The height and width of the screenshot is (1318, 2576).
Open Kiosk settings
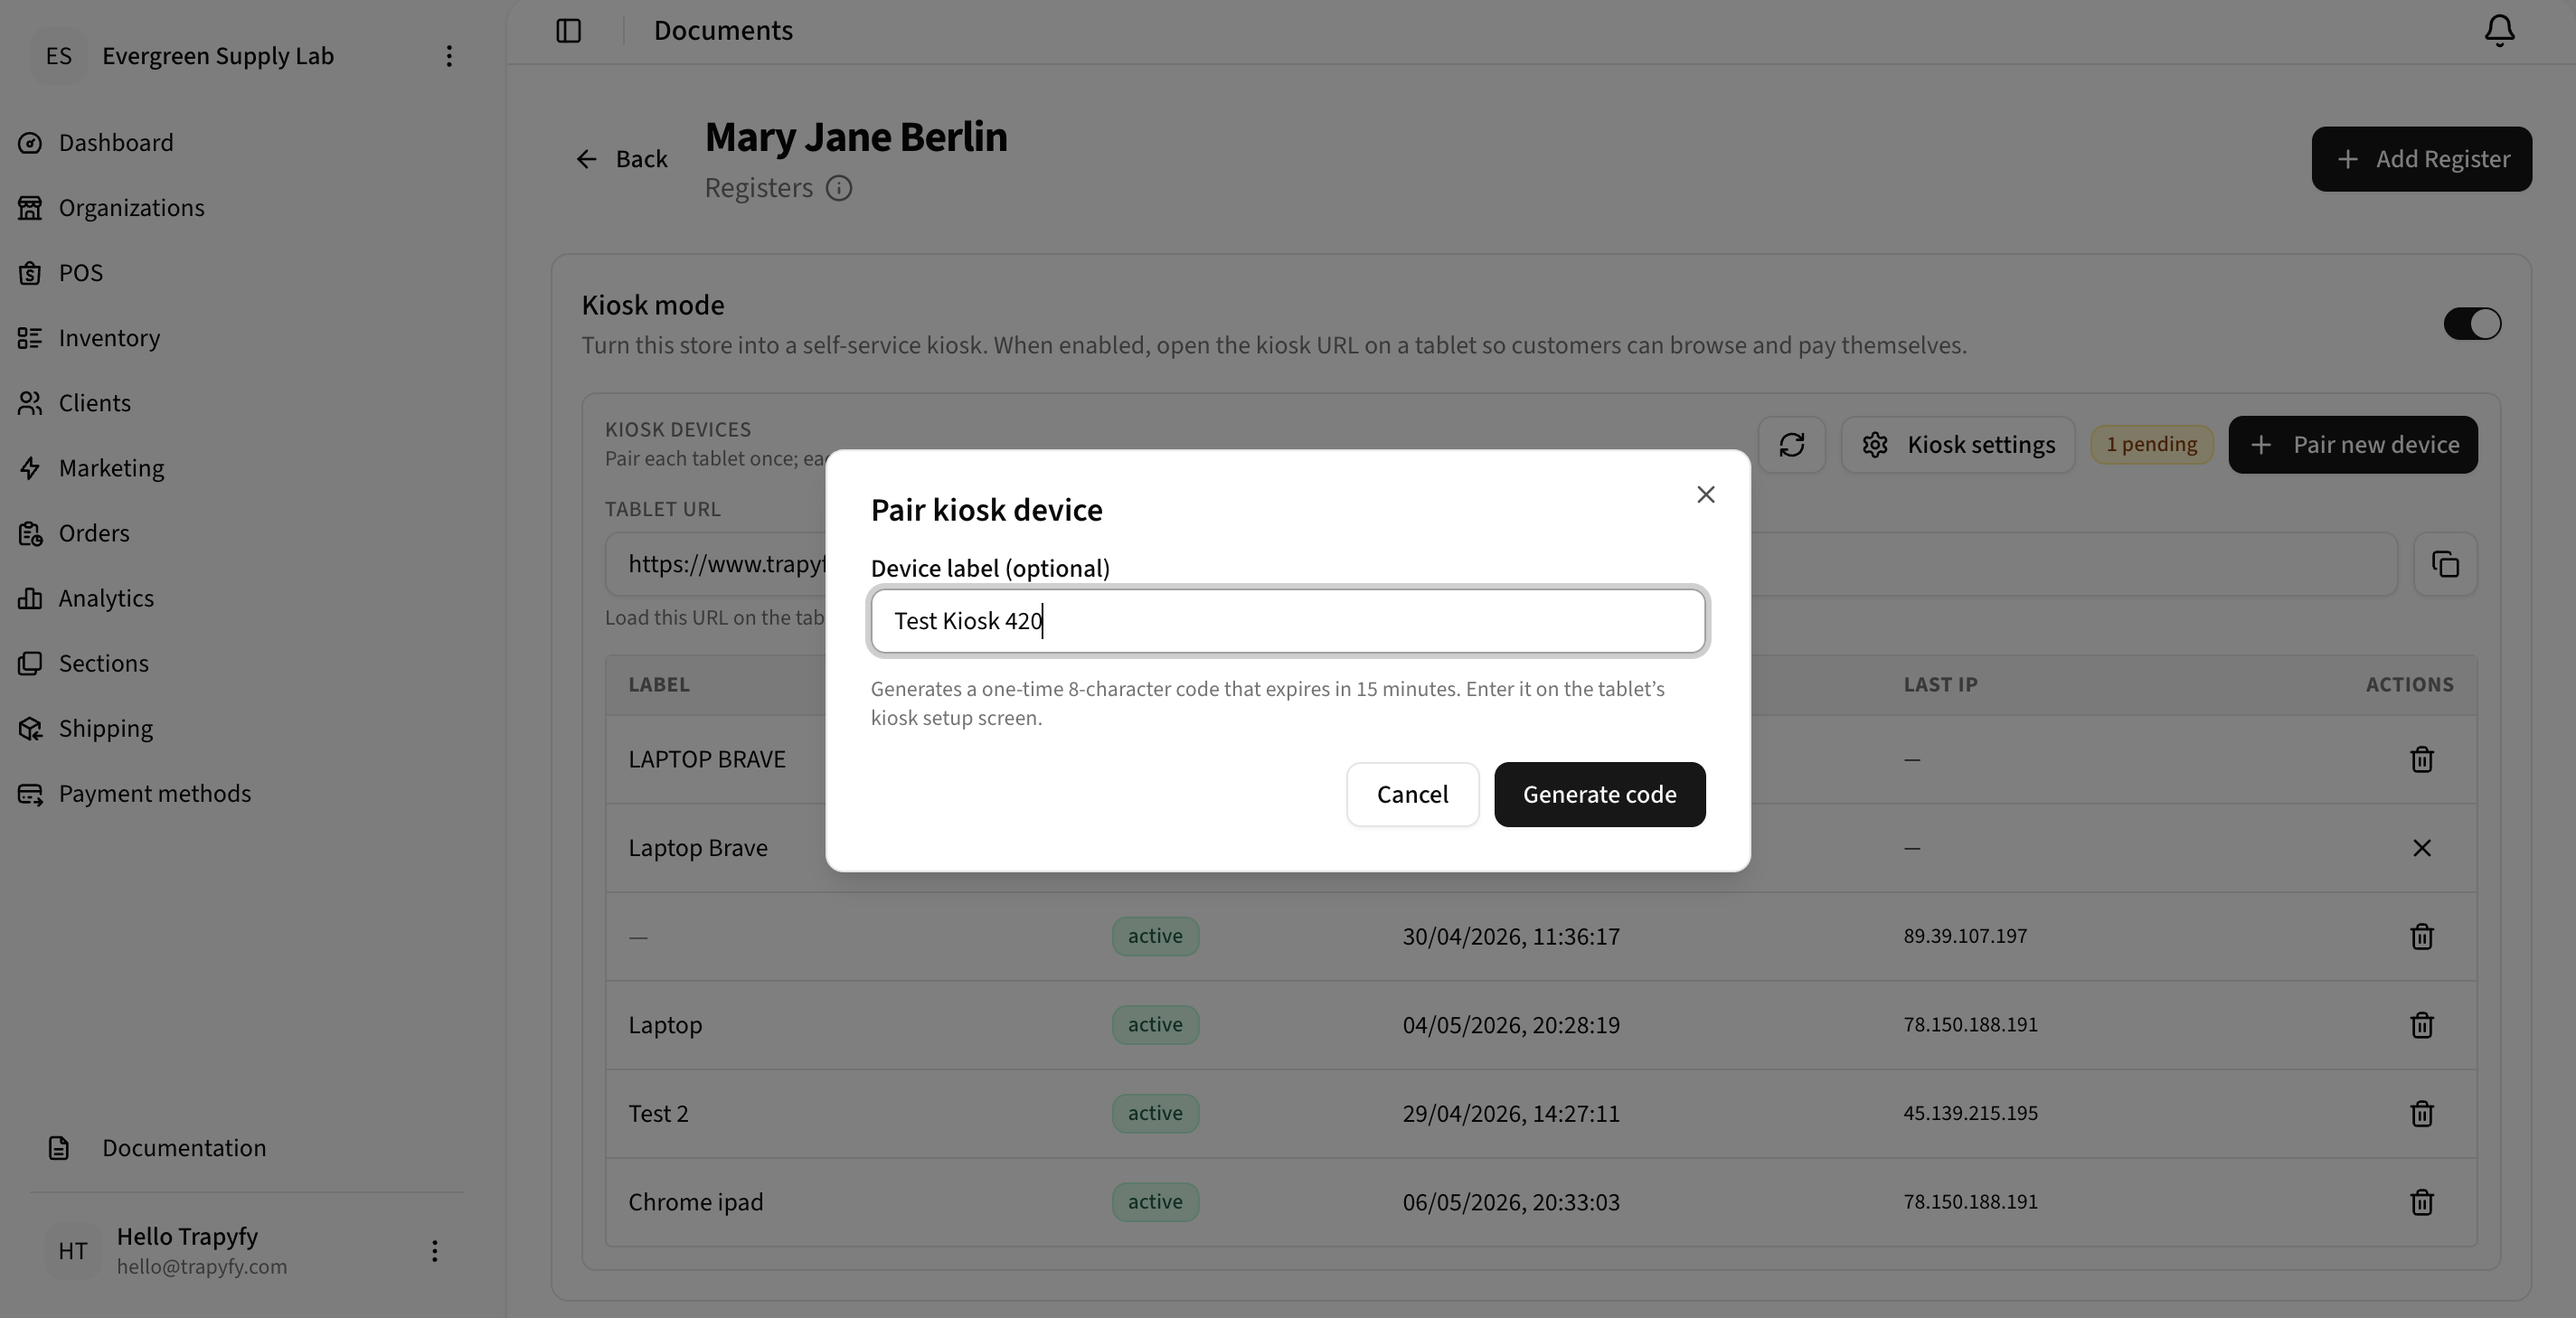[x=1958, y=445]
